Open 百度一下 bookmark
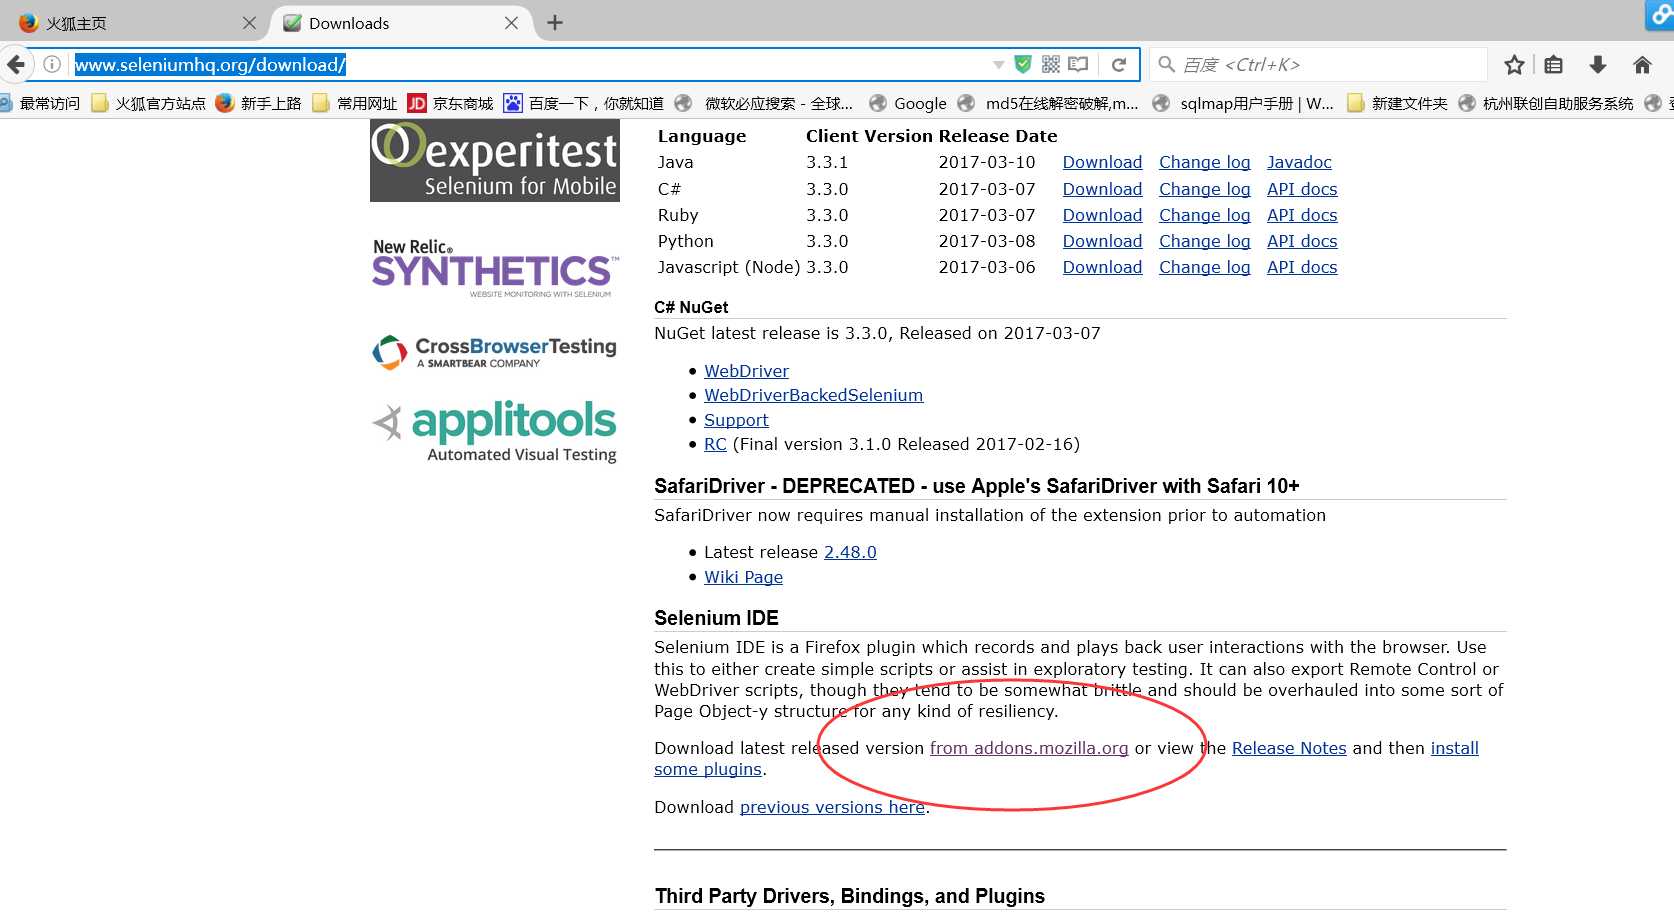 point(584,103)
